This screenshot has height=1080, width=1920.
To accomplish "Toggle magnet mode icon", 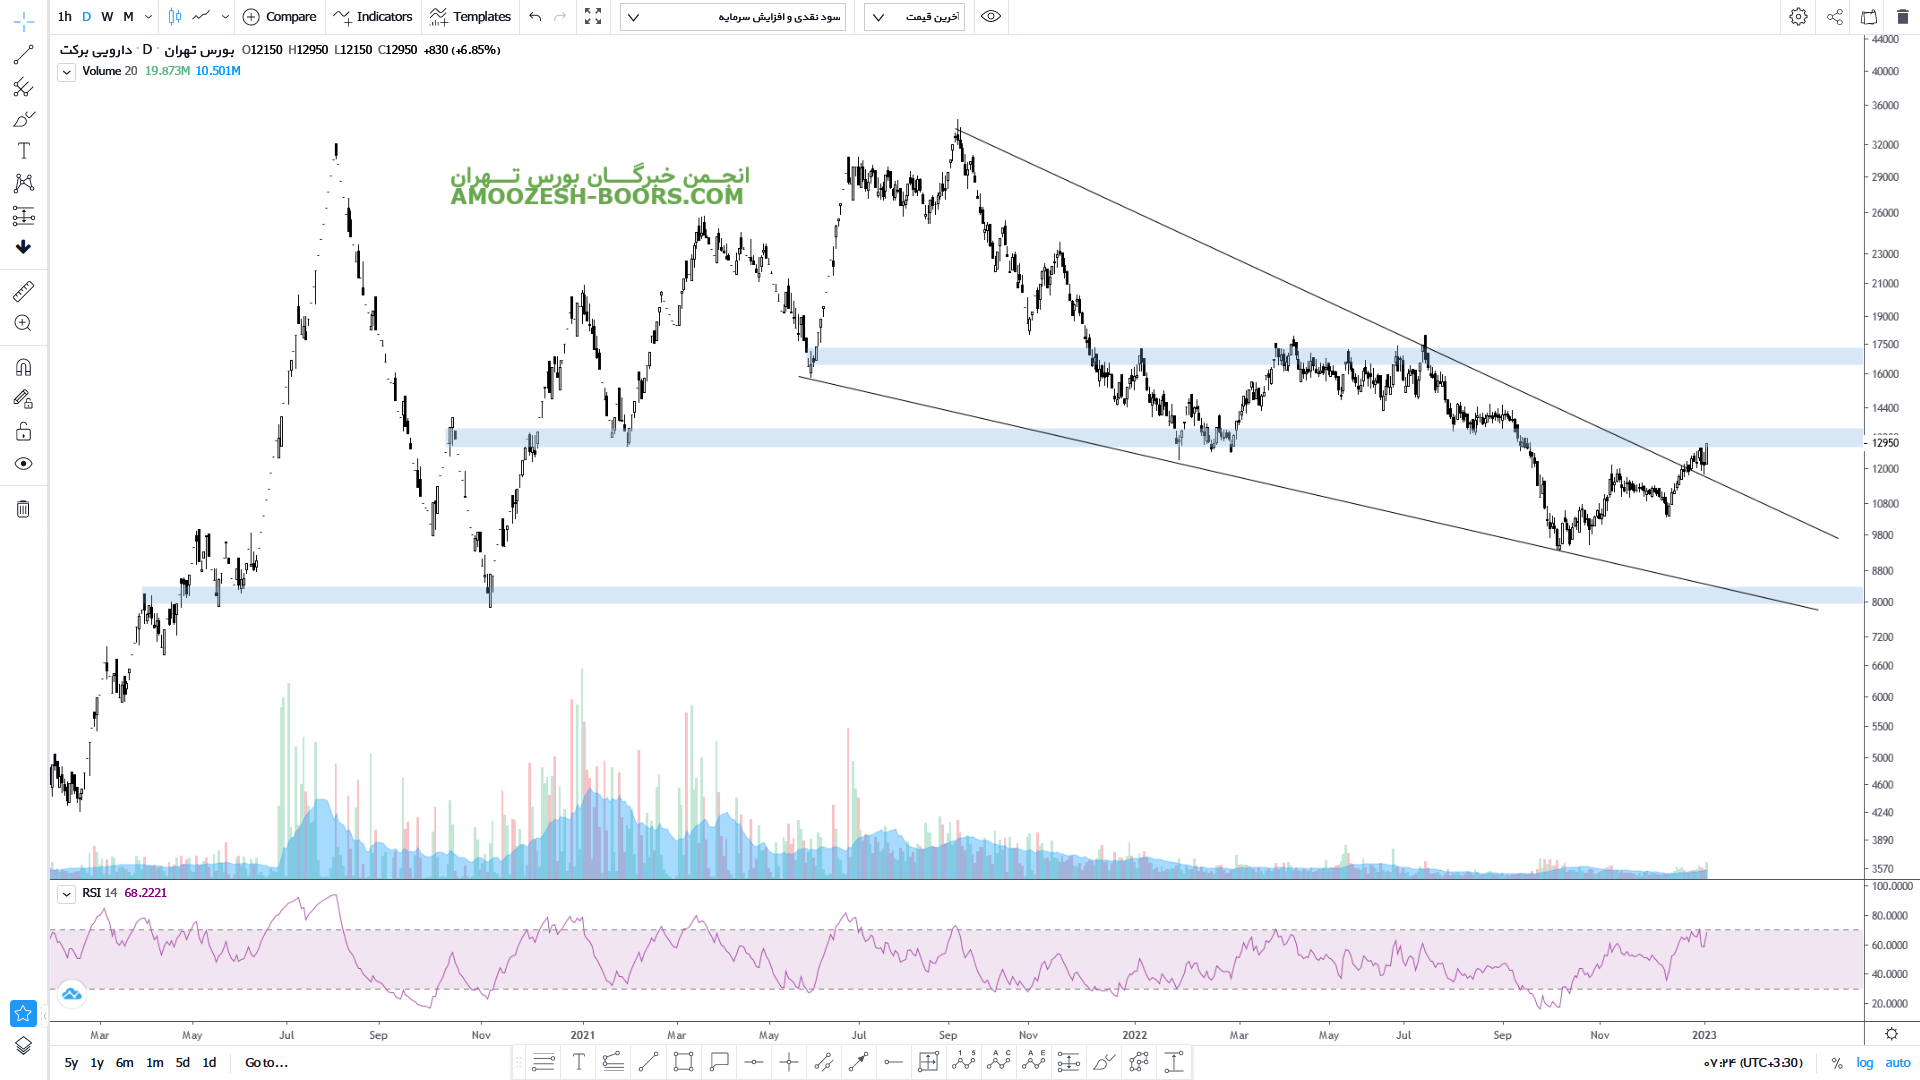I will pos(23,367).
